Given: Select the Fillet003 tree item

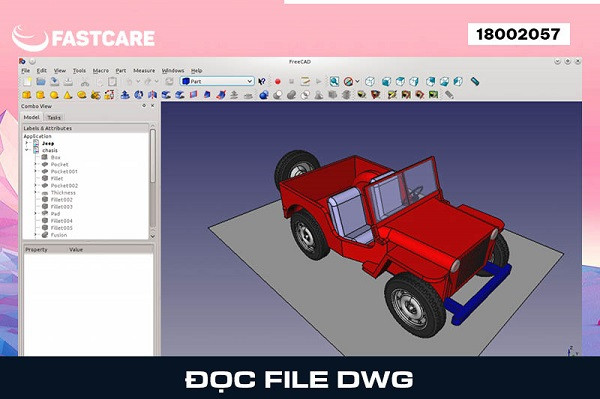Looking at the screenshot, I should coord(62,207).
